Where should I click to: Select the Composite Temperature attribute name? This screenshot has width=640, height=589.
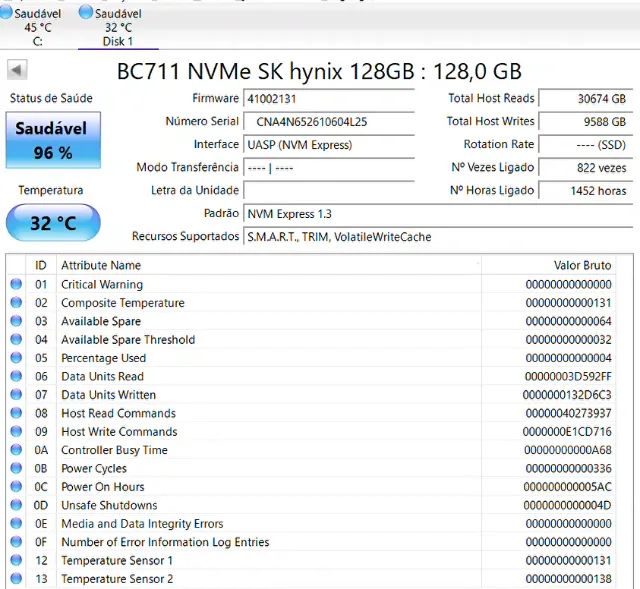click(x=123, y=303)
